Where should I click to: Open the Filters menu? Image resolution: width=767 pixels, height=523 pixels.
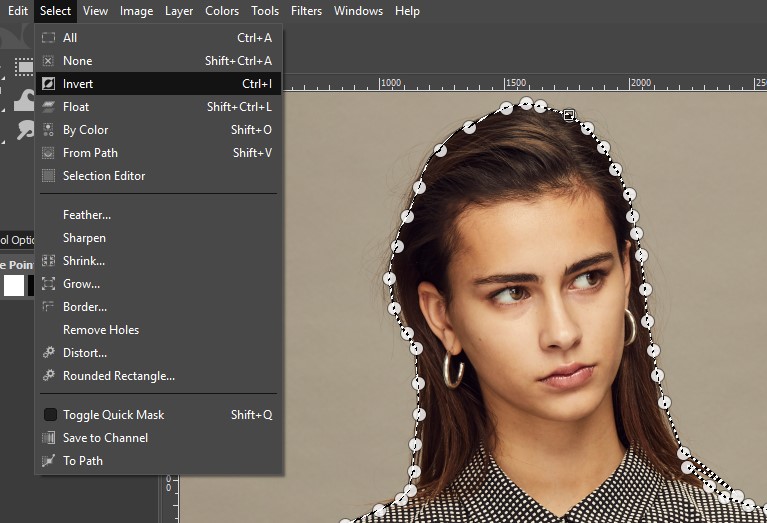coord(306,11)
